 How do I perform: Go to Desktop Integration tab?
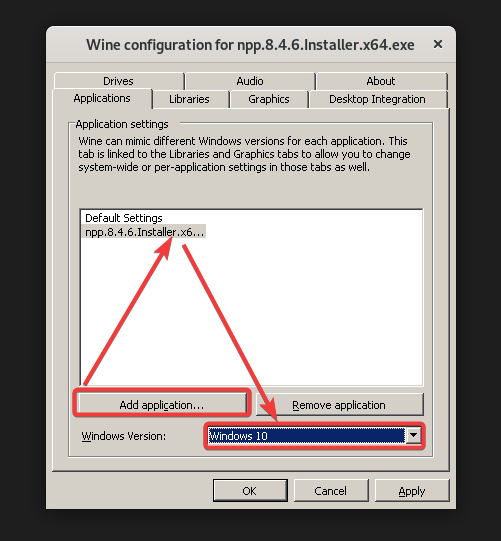pos(377,99)
